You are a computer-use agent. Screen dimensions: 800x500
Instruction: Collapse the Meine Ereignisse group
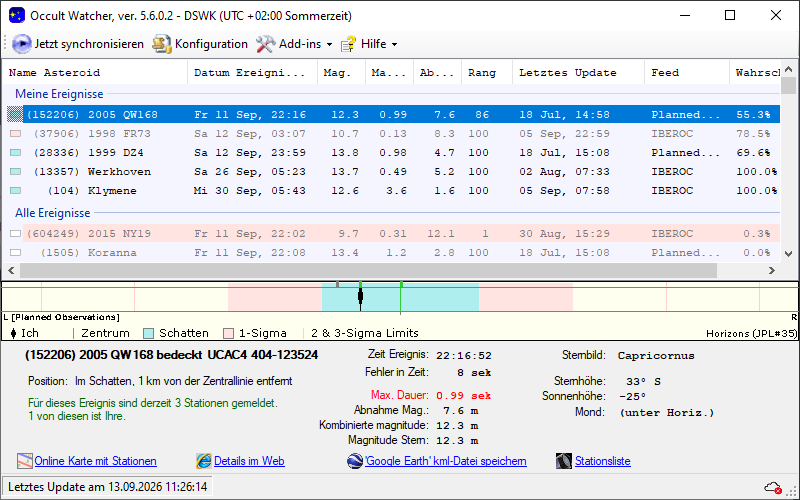tap(59, 94)
